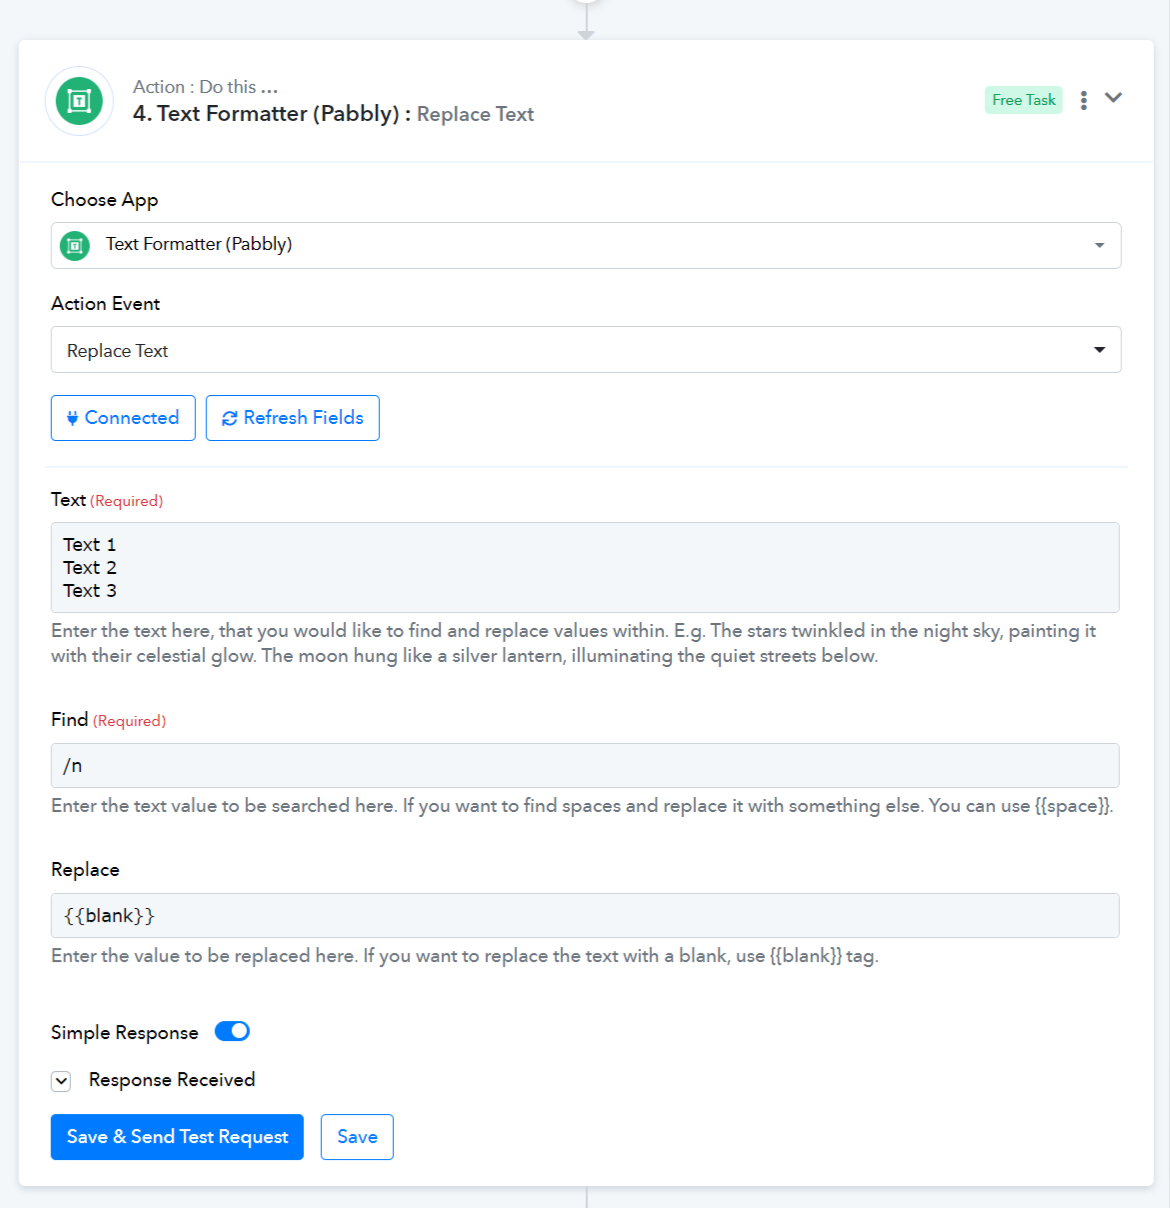The image size is (1170, 1208).
Task: Collapse the action step with header chevron
Action: click(1113, 98)
